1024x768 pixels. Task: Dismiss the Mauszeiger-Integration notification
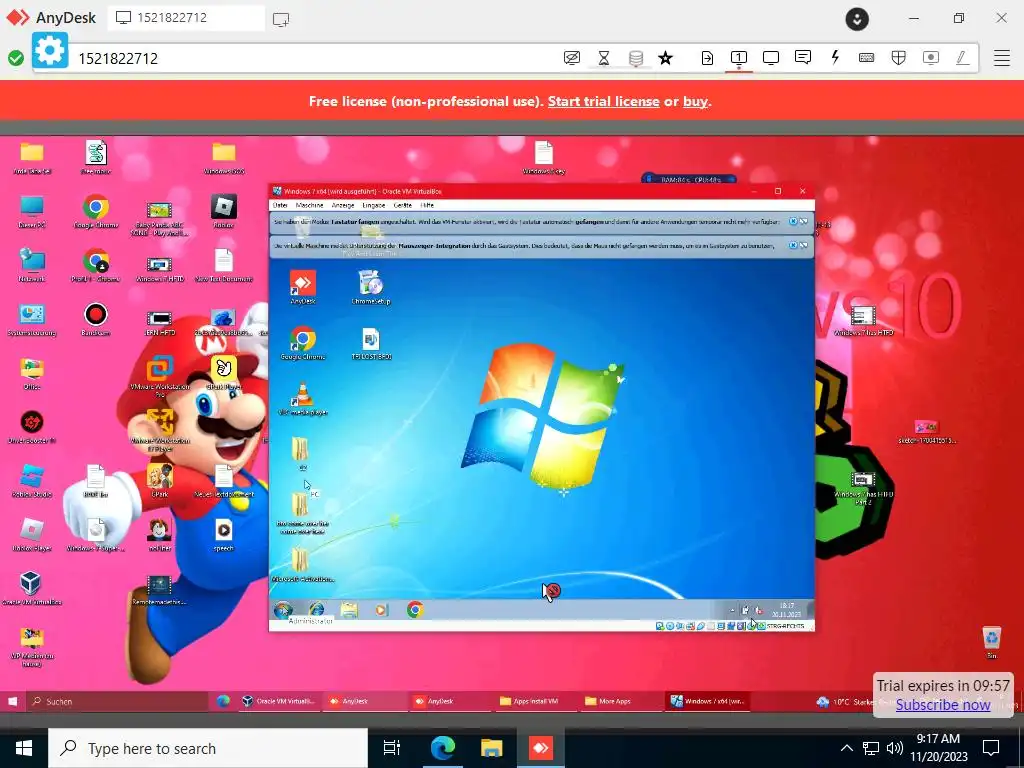coord(793,246)
